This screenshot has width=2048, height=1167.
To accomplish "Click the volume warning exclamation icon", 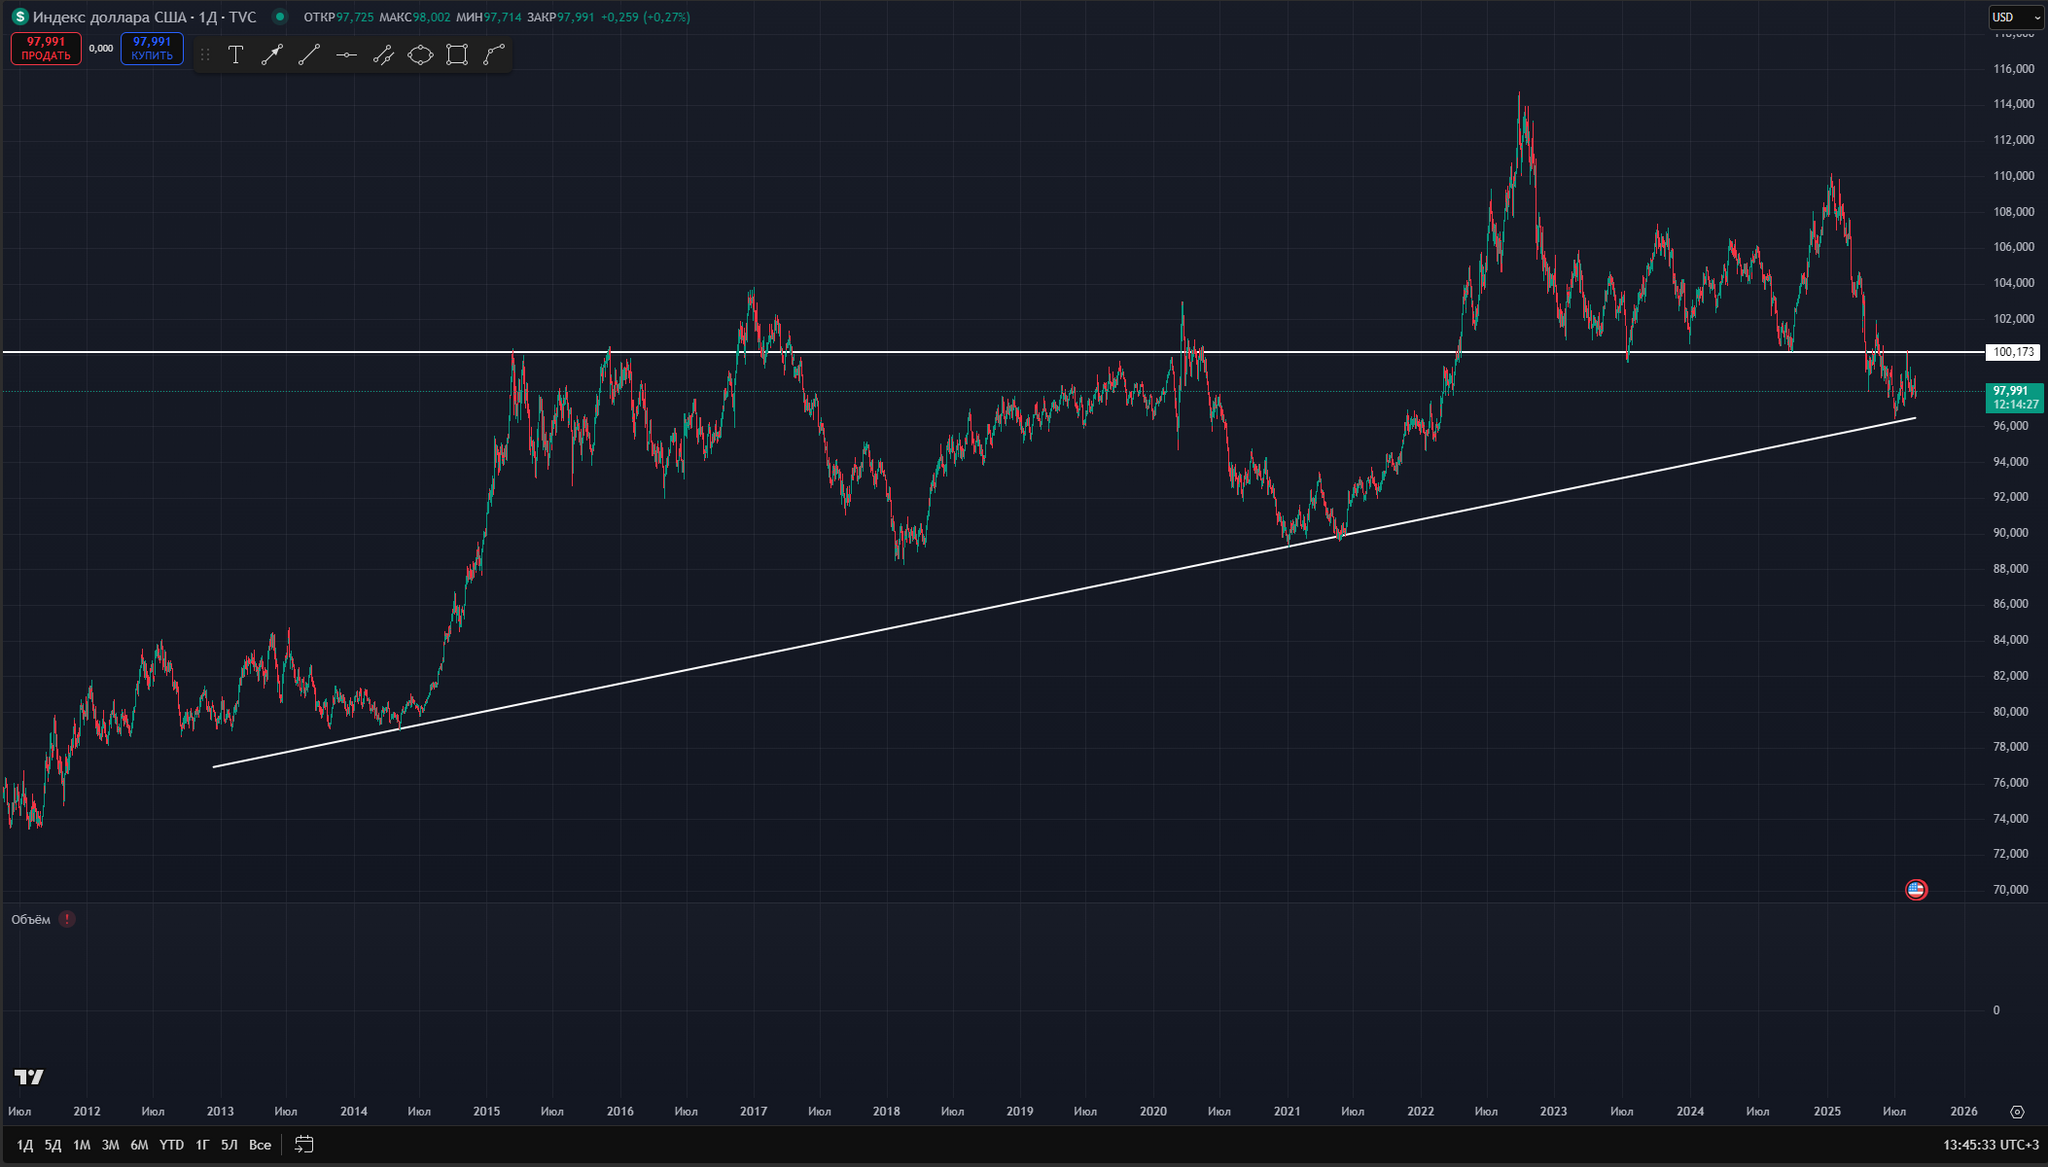I will click(x=67, y=919).
